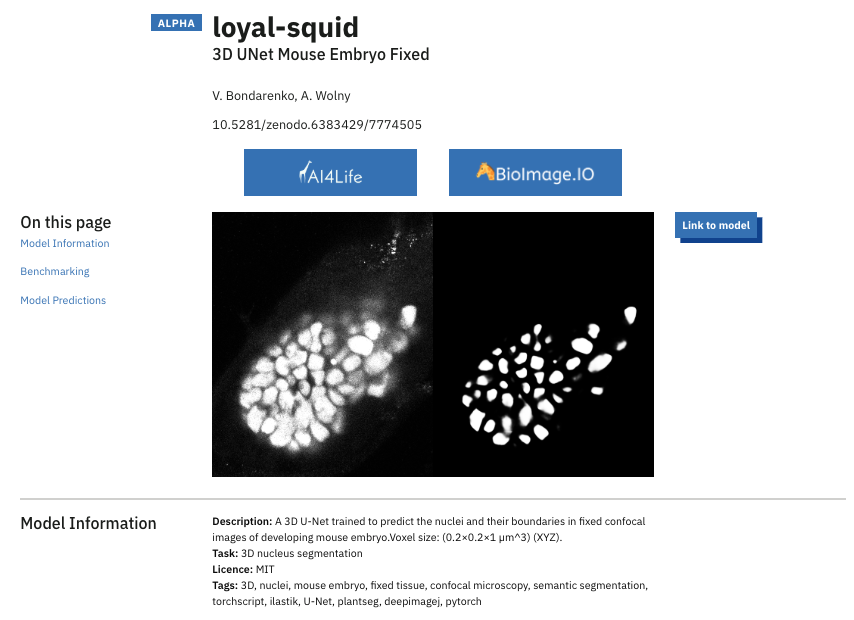Jump to Model Information in page navigation
Viewport: 854px width, 620px height.
click(65, 244)
